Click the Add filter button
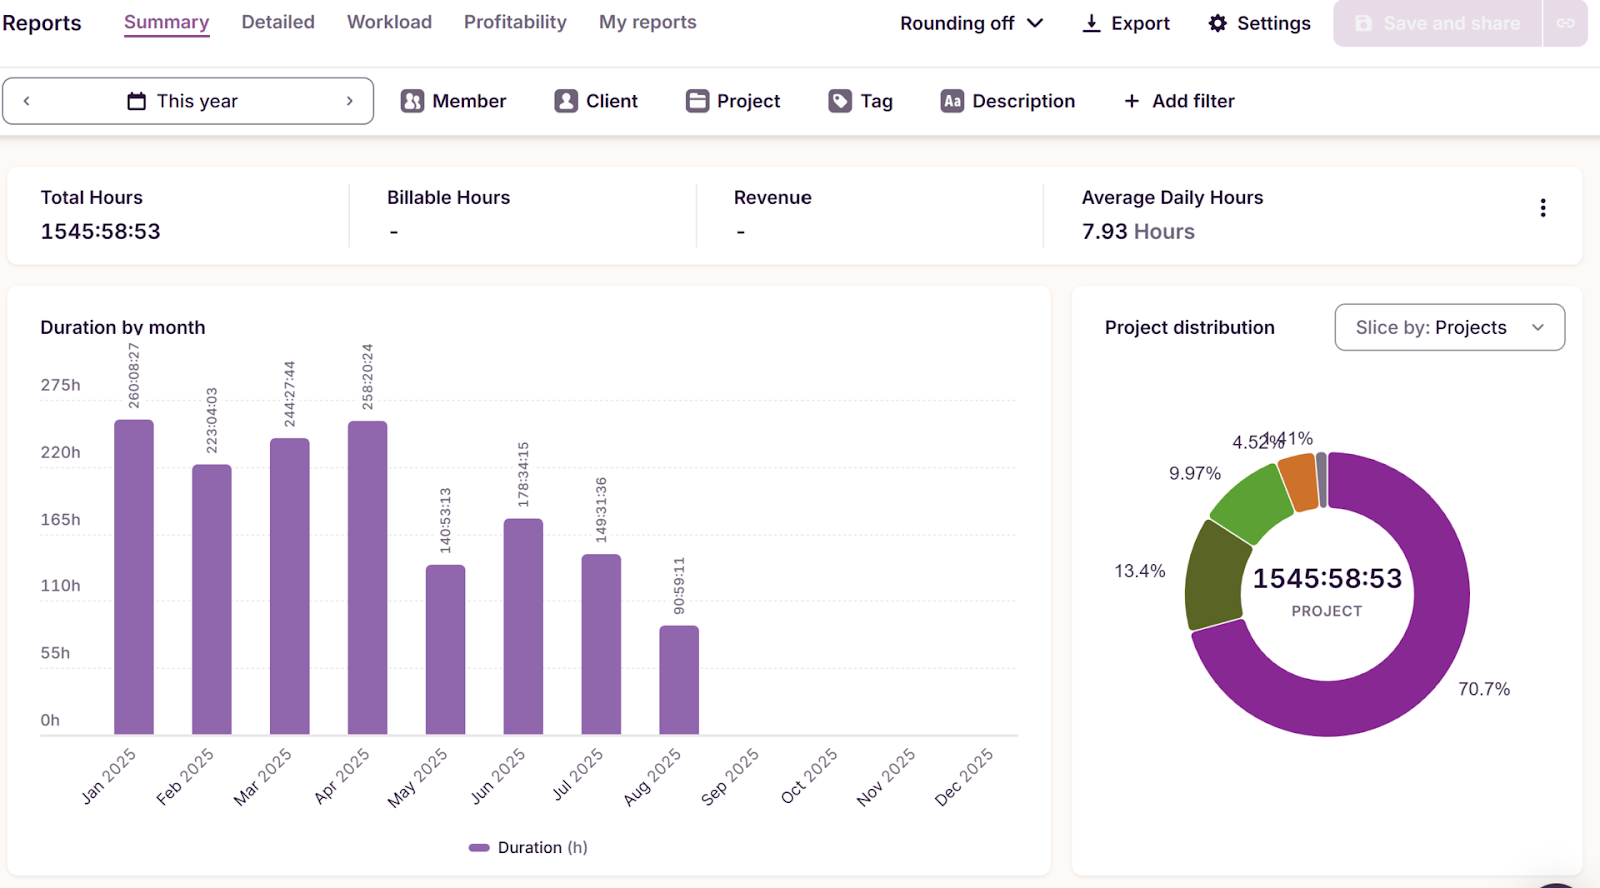The image size is (1600, 888). pyautogui.click(x=1179, y=101)
